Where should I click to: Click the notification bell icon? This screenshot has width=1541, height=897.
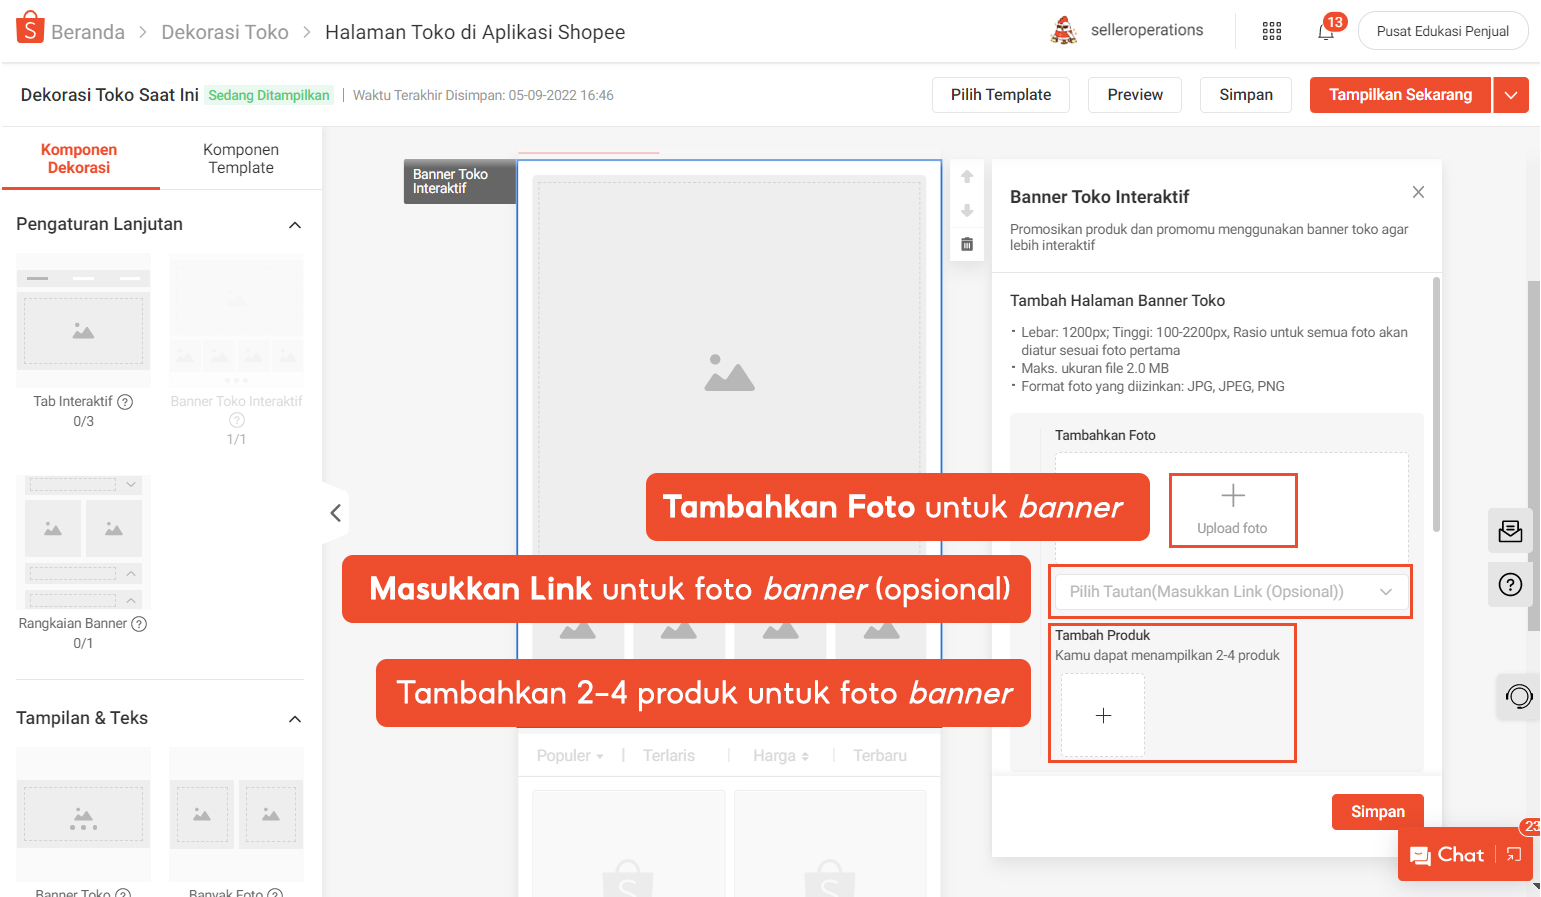(1326, 31)
